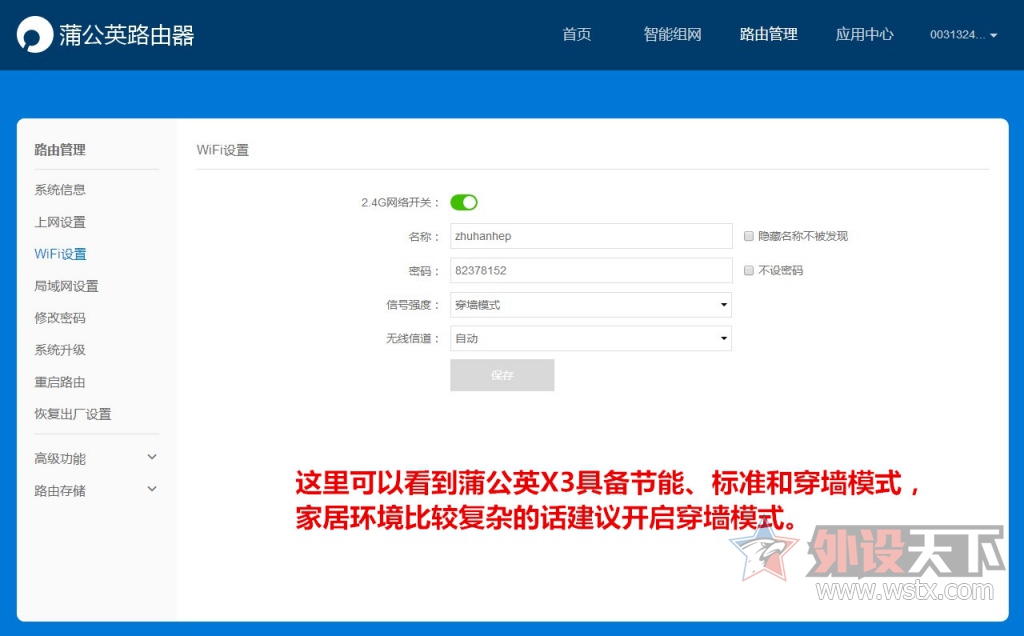Open 系统信息 in sidebar
Viewport: 1024px width, 636px height.
[x=60, y=189]
